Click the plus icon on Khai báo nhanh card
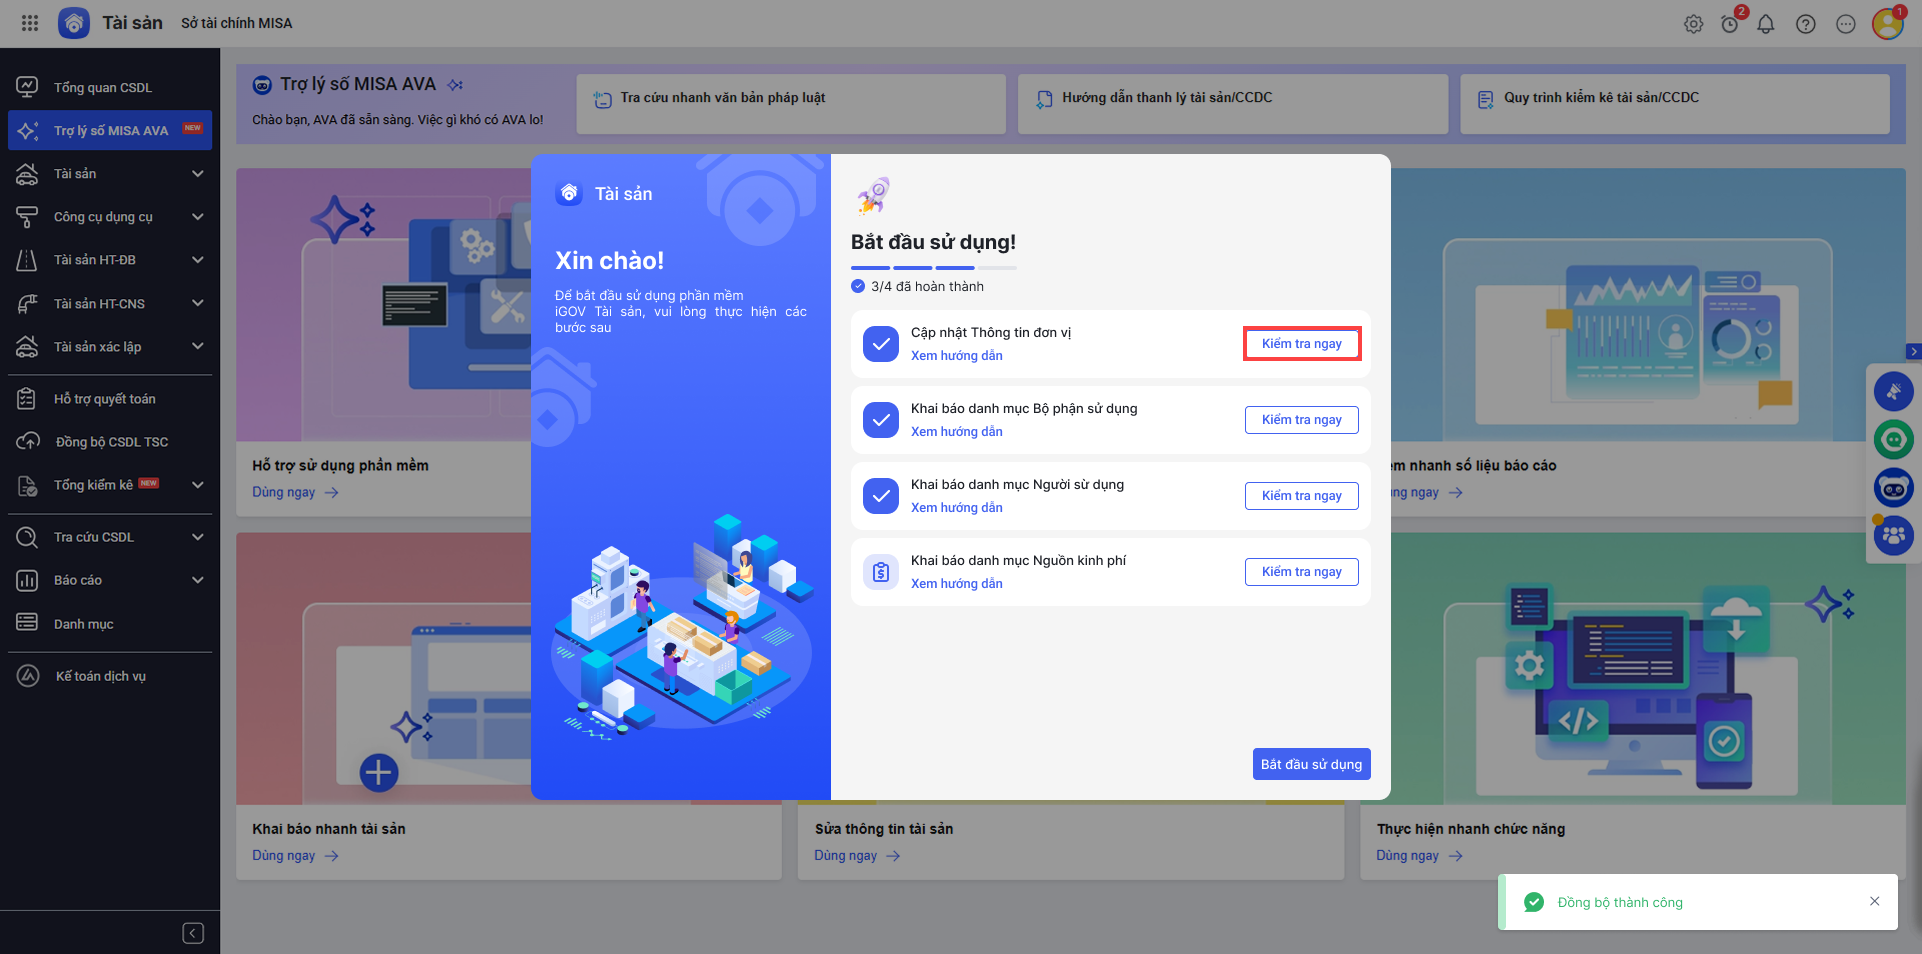 click(379, 772)
